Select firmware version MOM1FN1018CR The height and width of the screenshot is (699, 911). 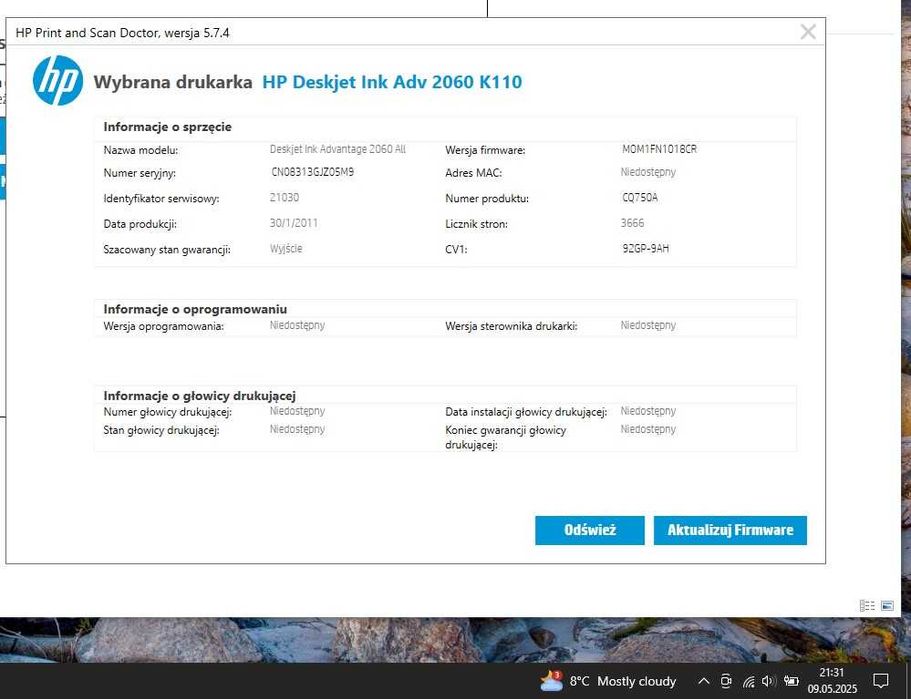click(659, 149)
